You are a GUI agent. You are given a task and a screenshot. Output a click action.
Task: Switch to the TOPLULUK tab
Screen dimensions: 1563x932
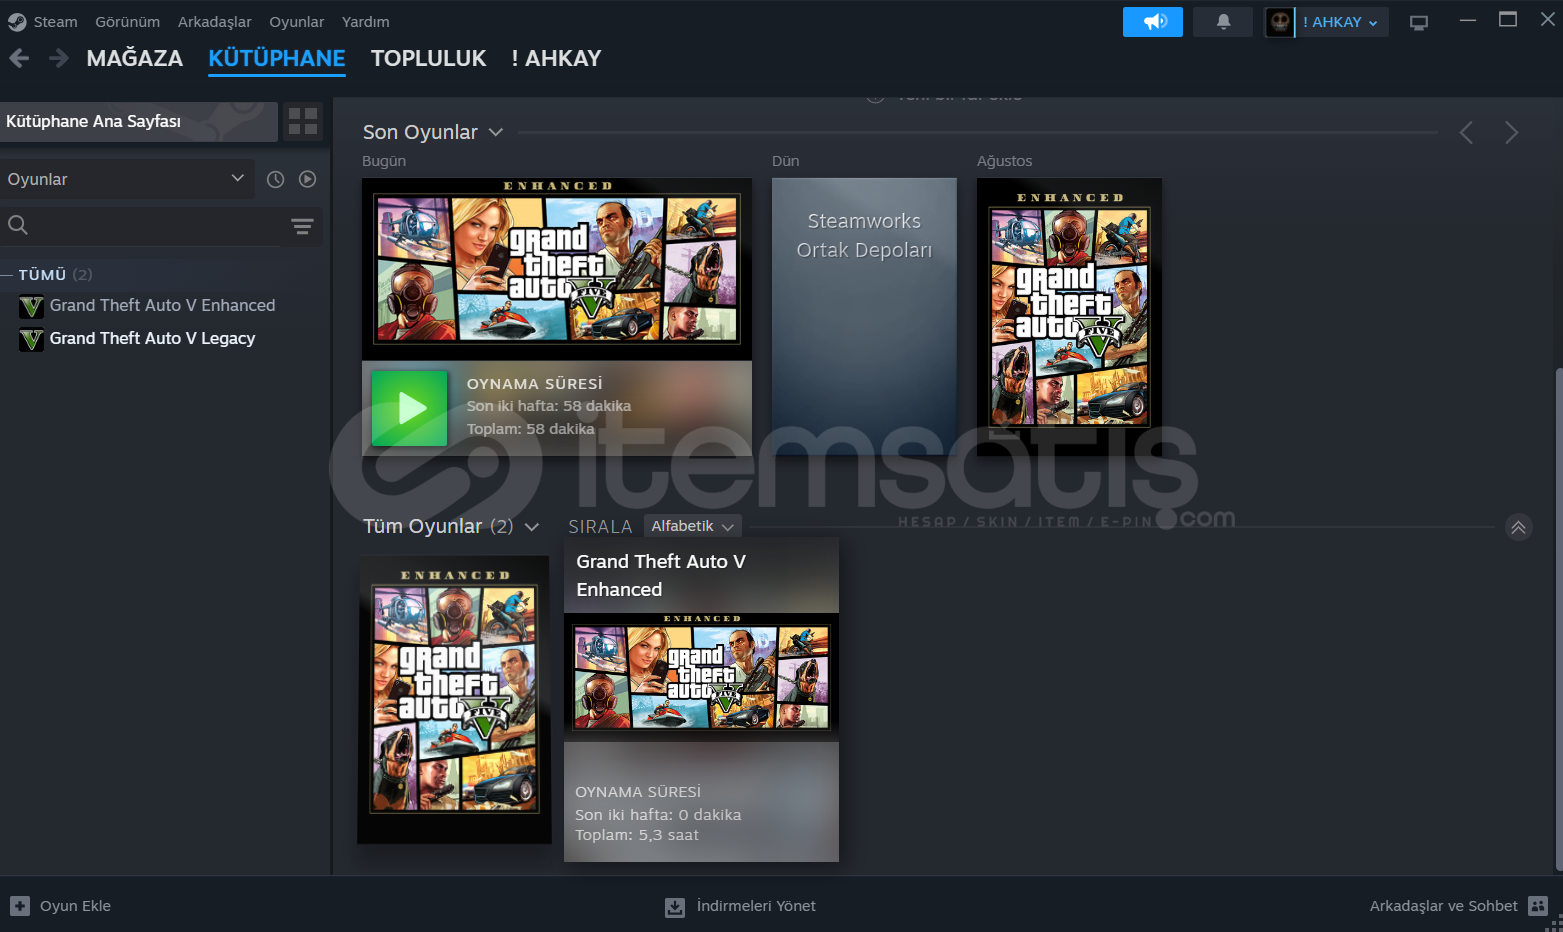click(x=428, y=58)
